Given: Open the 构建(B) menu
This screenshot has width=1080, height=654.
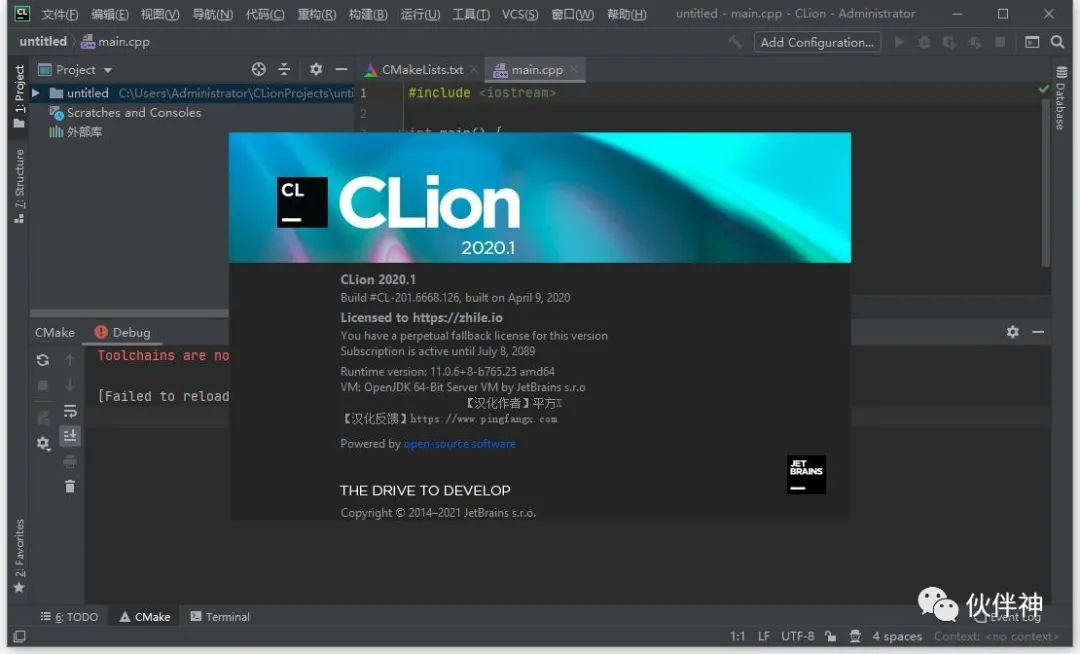Looking at the screenshot, I should [368, 14].
